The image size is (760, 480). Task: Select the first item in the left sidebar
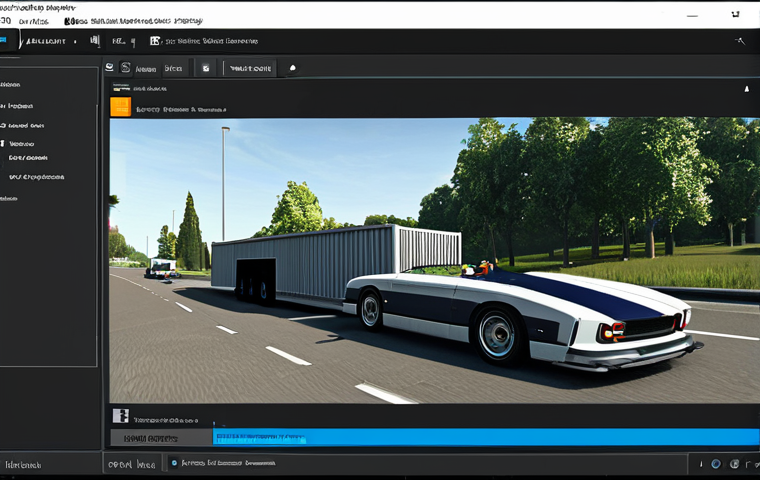[11, 84]
